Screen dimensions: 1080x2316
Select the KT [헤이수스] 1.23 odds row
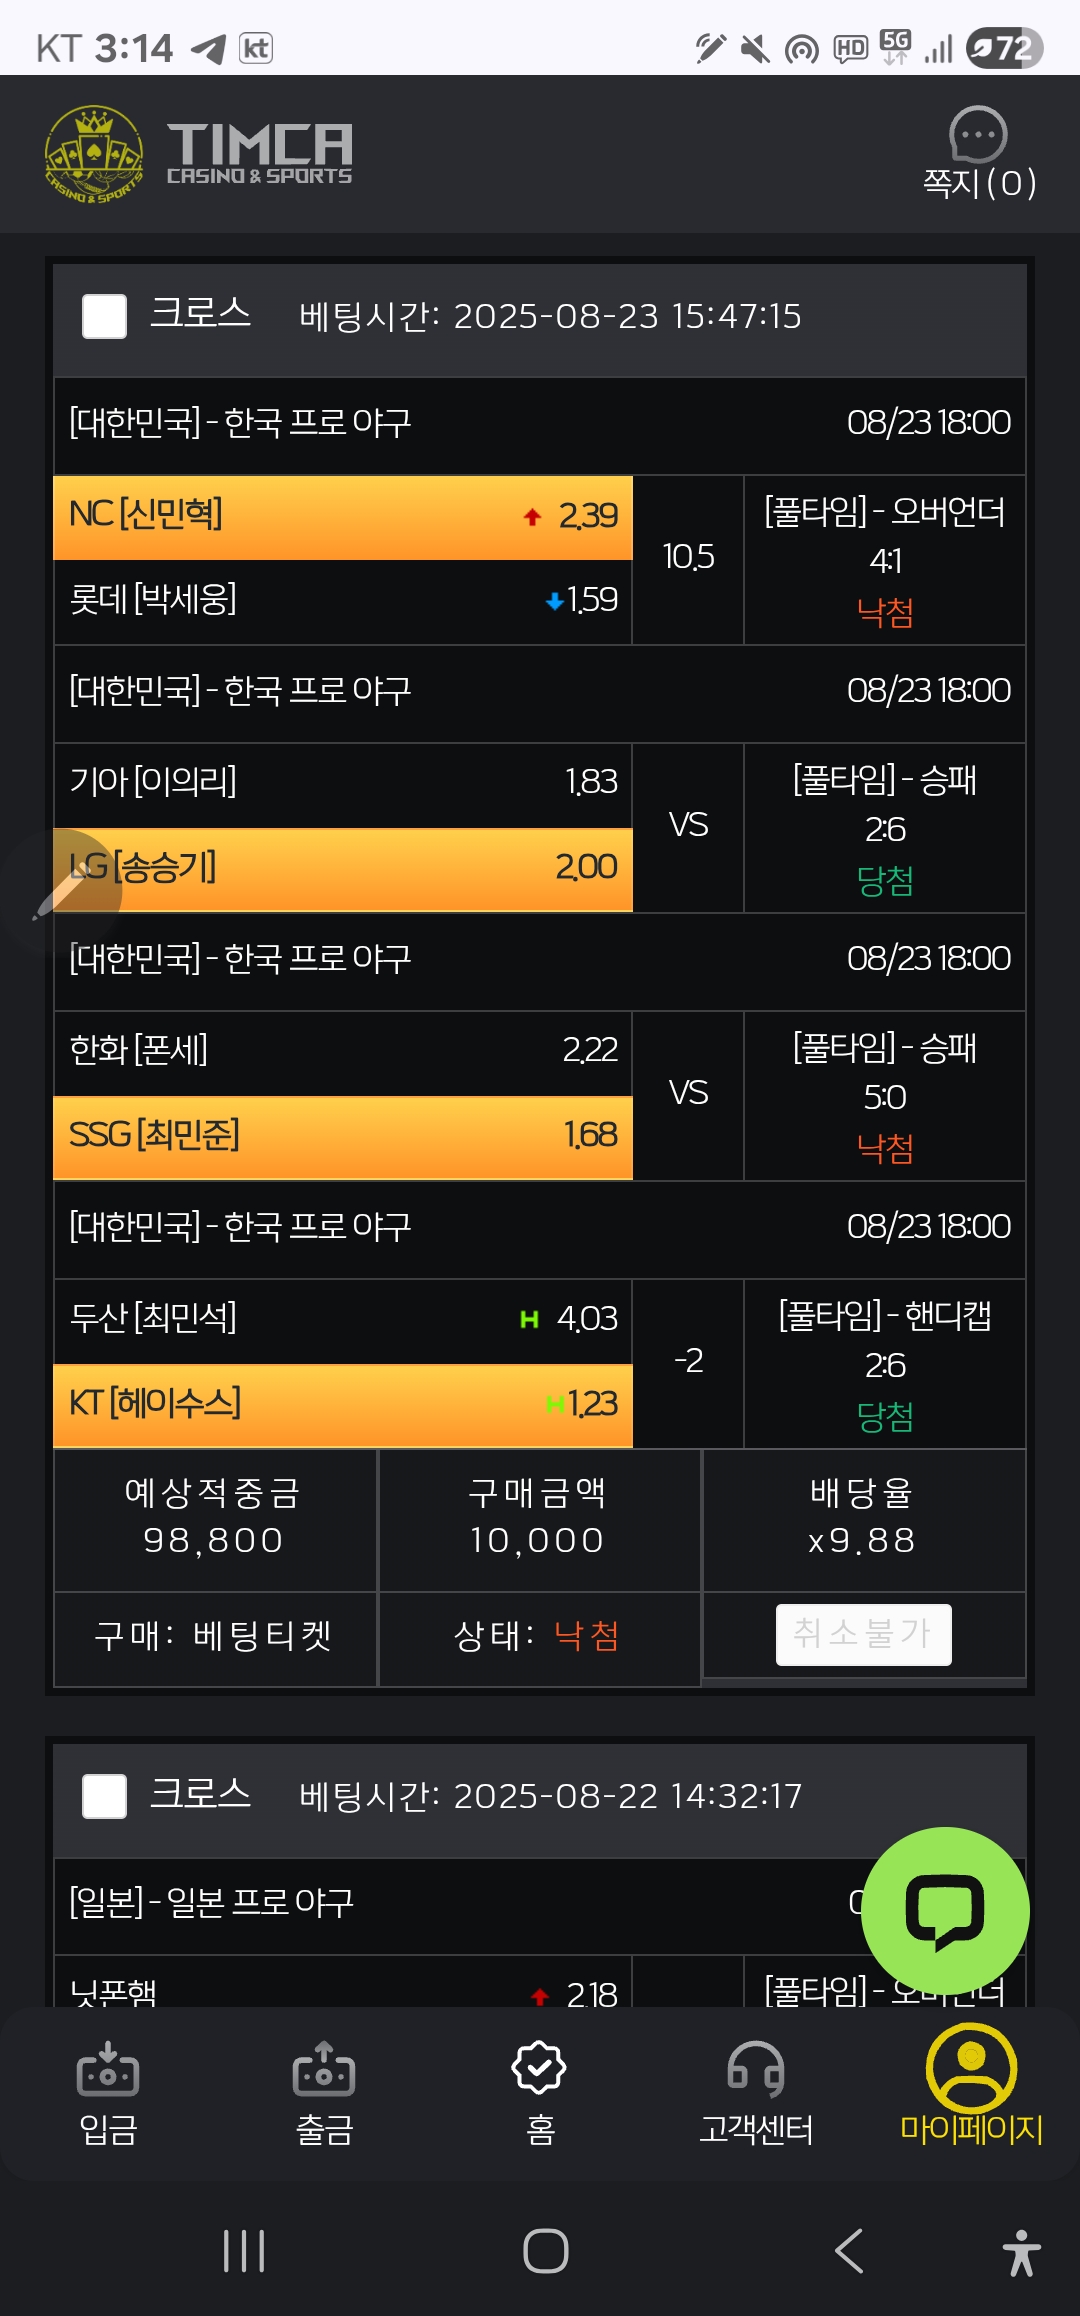click(x=343, y=1405)
